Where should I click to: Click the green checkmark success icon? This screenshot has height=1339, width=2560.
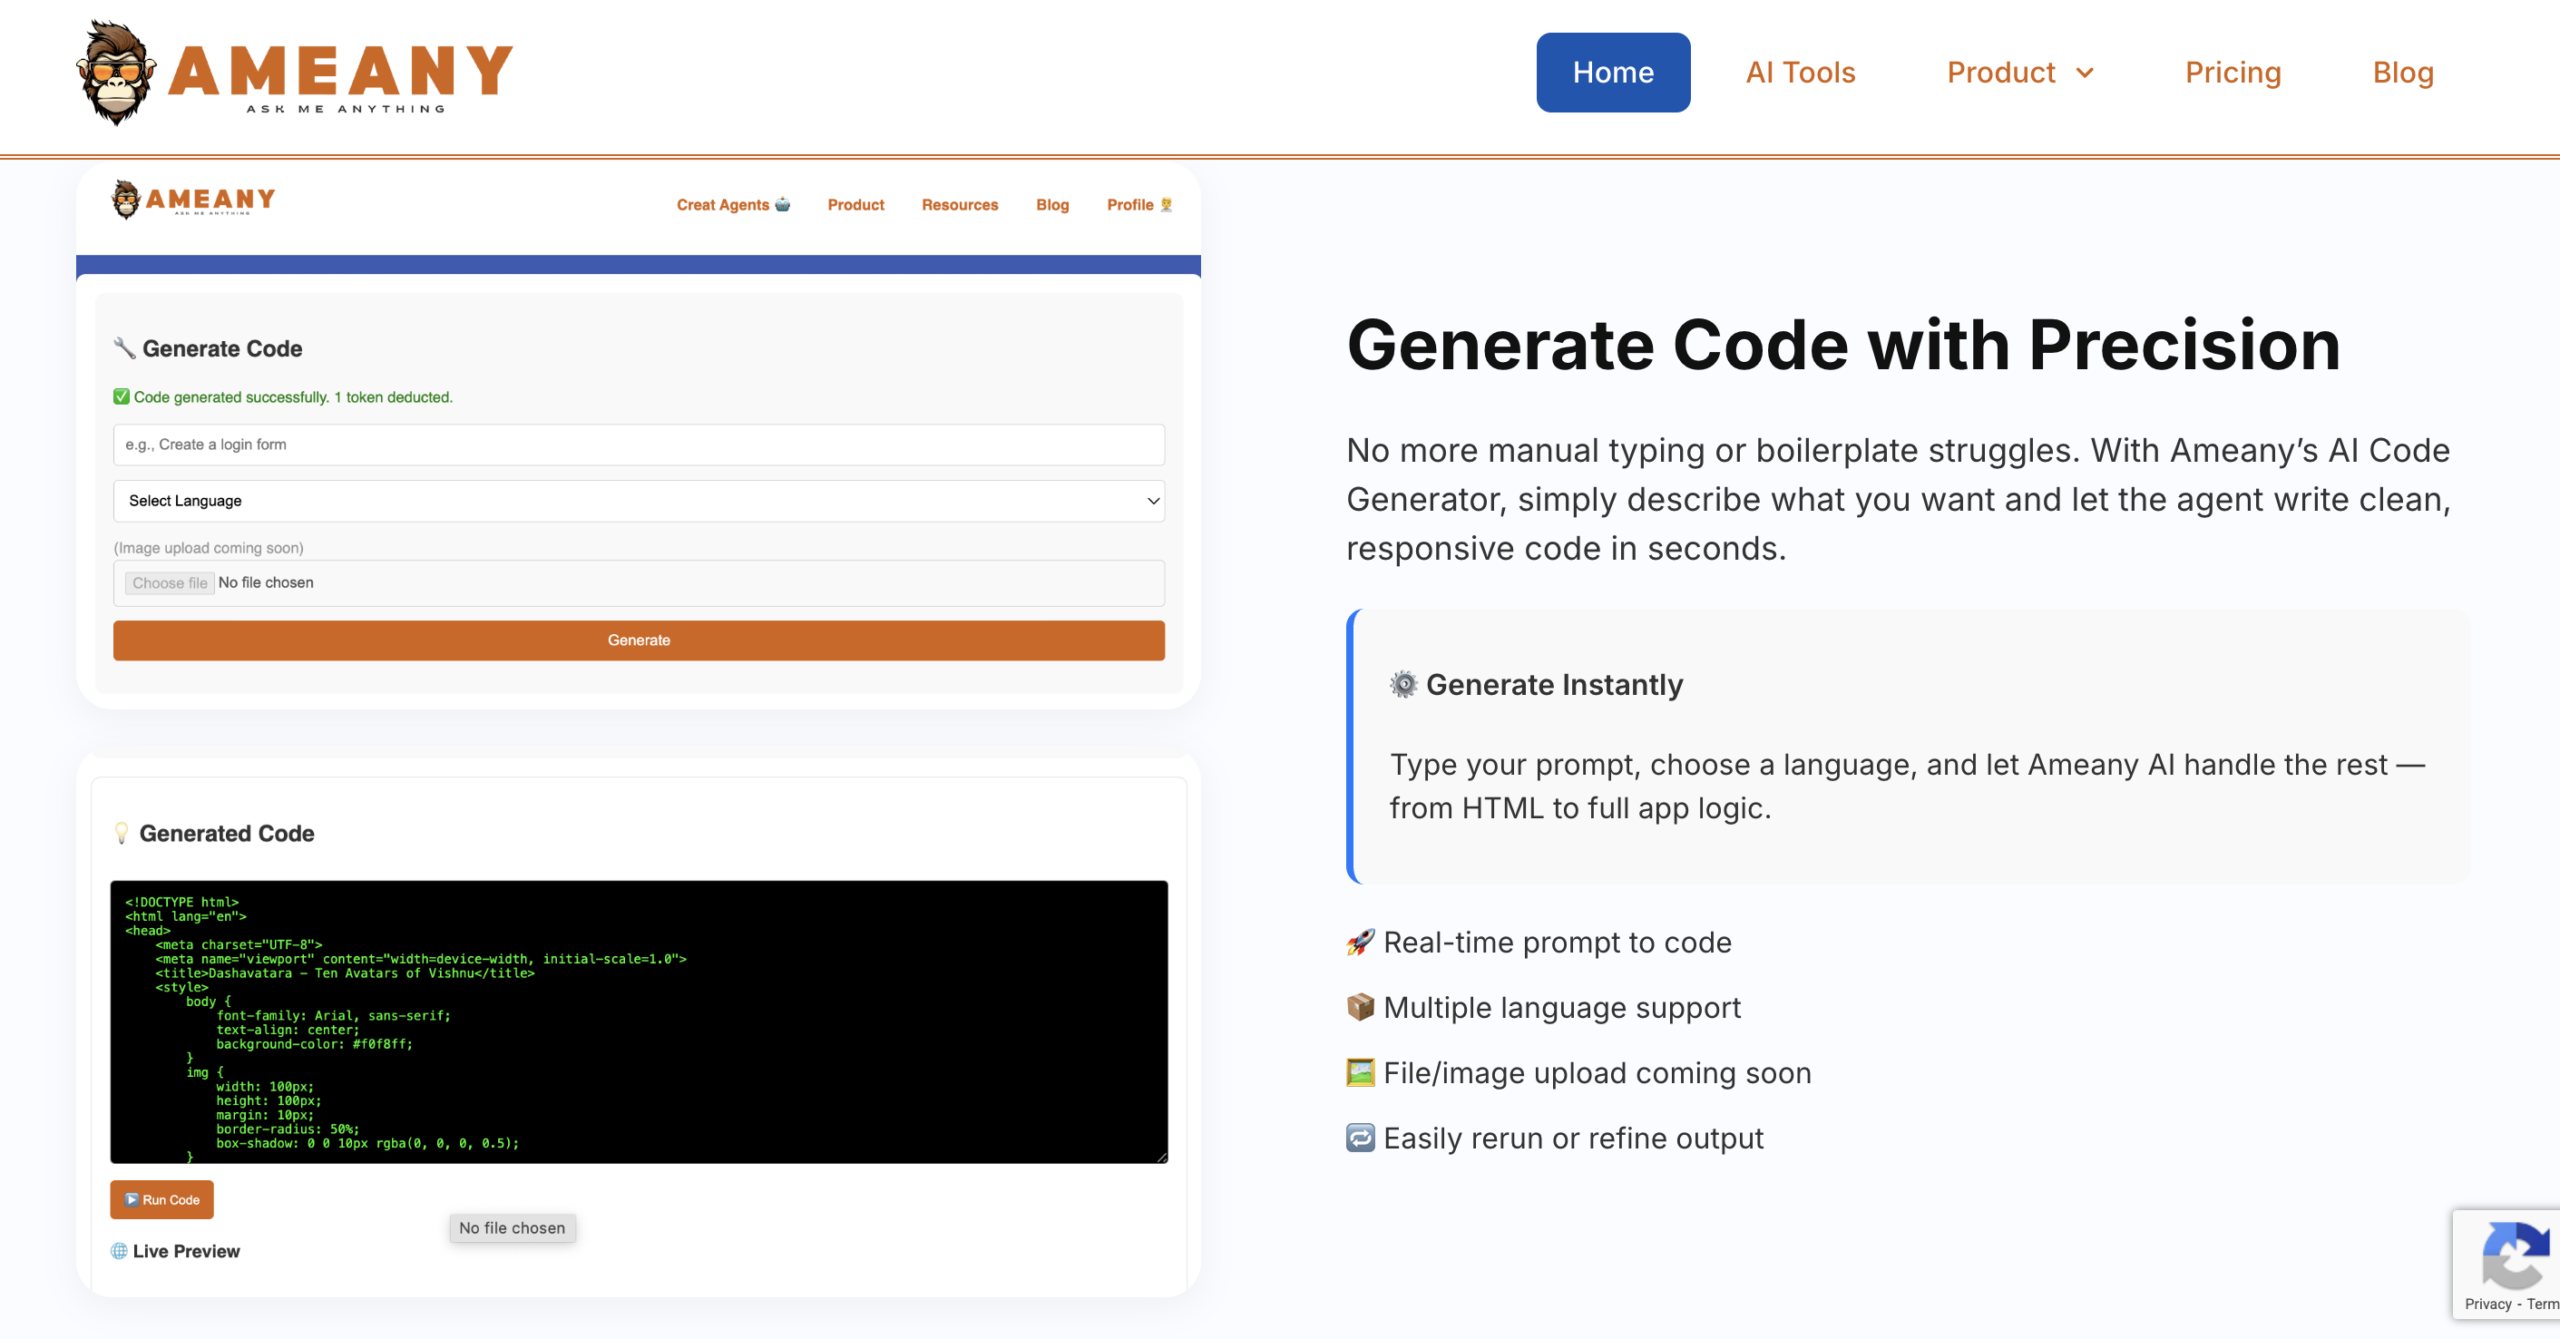(121, 397)
